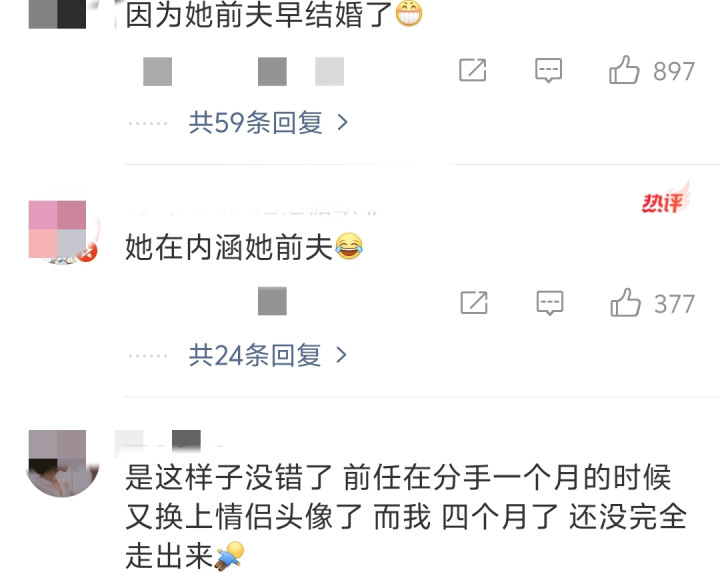720x580 pixels.
Task: Click chevron next to 共59条回复
Action: pyautogui.click(x=343, y=122)
